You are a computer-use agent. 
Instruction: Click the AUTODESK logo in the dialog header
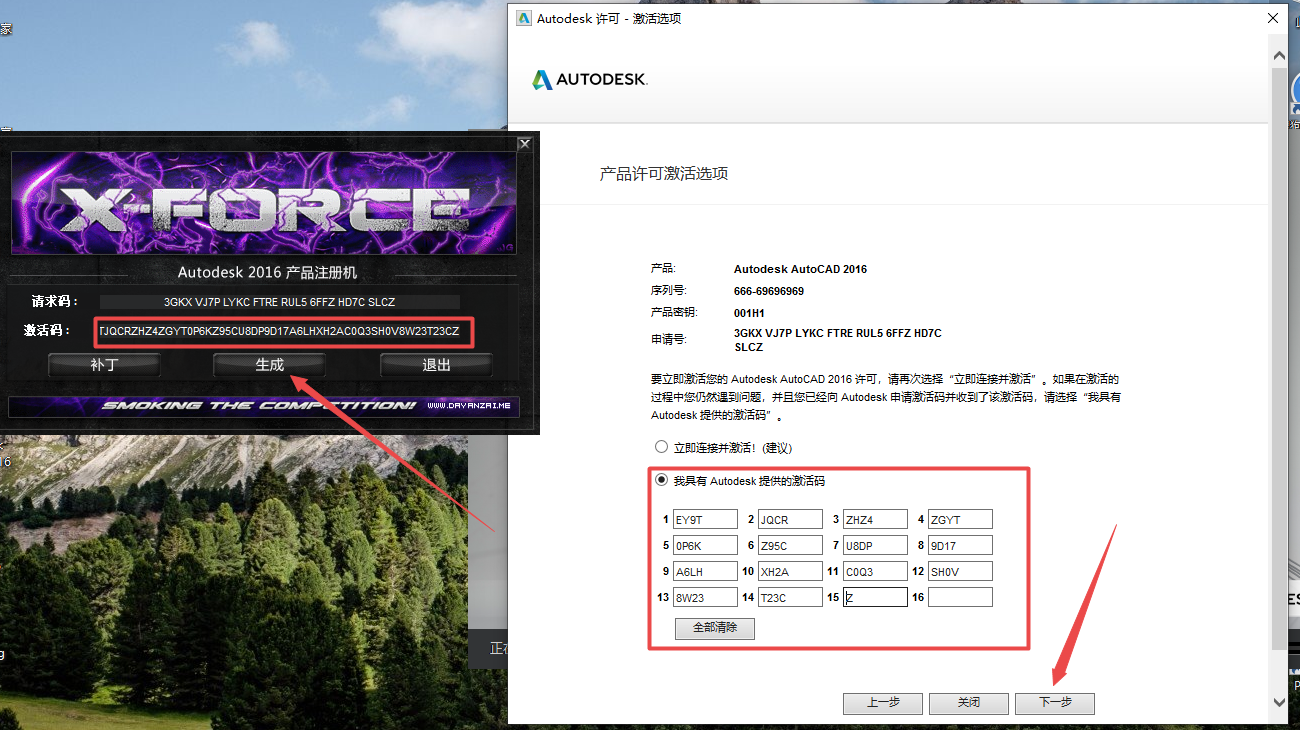pyautogui.click(x=590, y=79)
